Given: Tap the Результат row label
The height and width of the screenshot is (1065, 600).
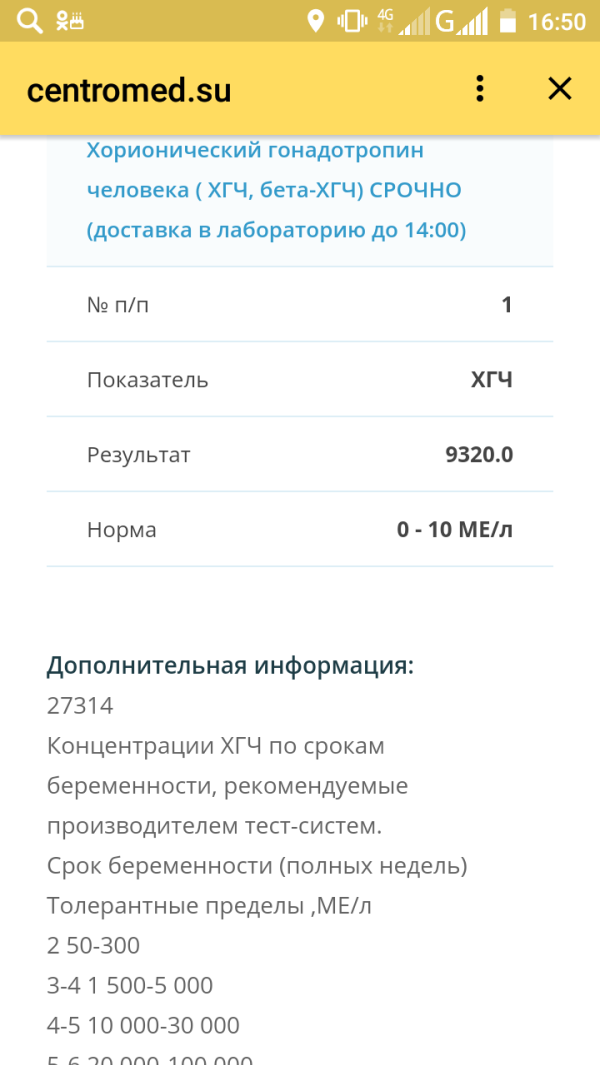Looking at the screenshot, I should pyautogui.click(x=139, y=455).
